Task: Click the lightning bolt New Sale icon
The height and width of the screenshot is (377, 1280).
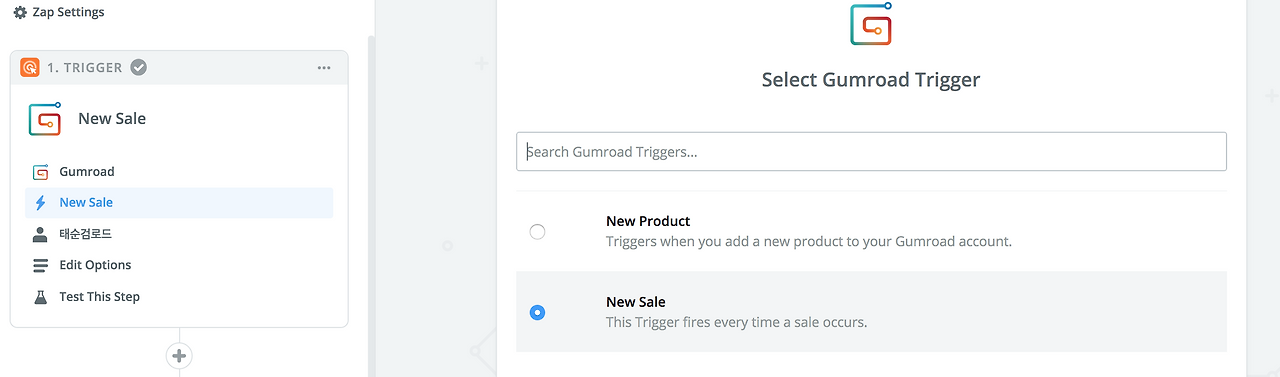Action: (x=40, y=203)
